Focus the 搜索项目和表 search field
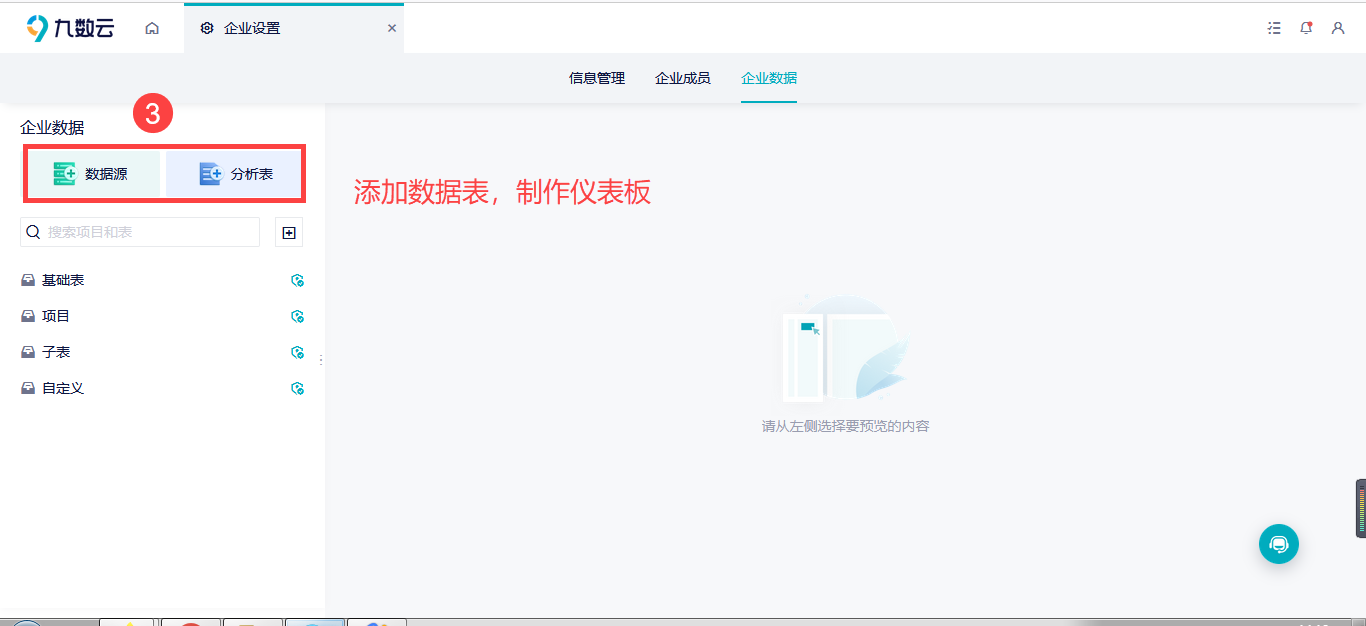Viewport: 1366px width, 626px height. [140, 232]
